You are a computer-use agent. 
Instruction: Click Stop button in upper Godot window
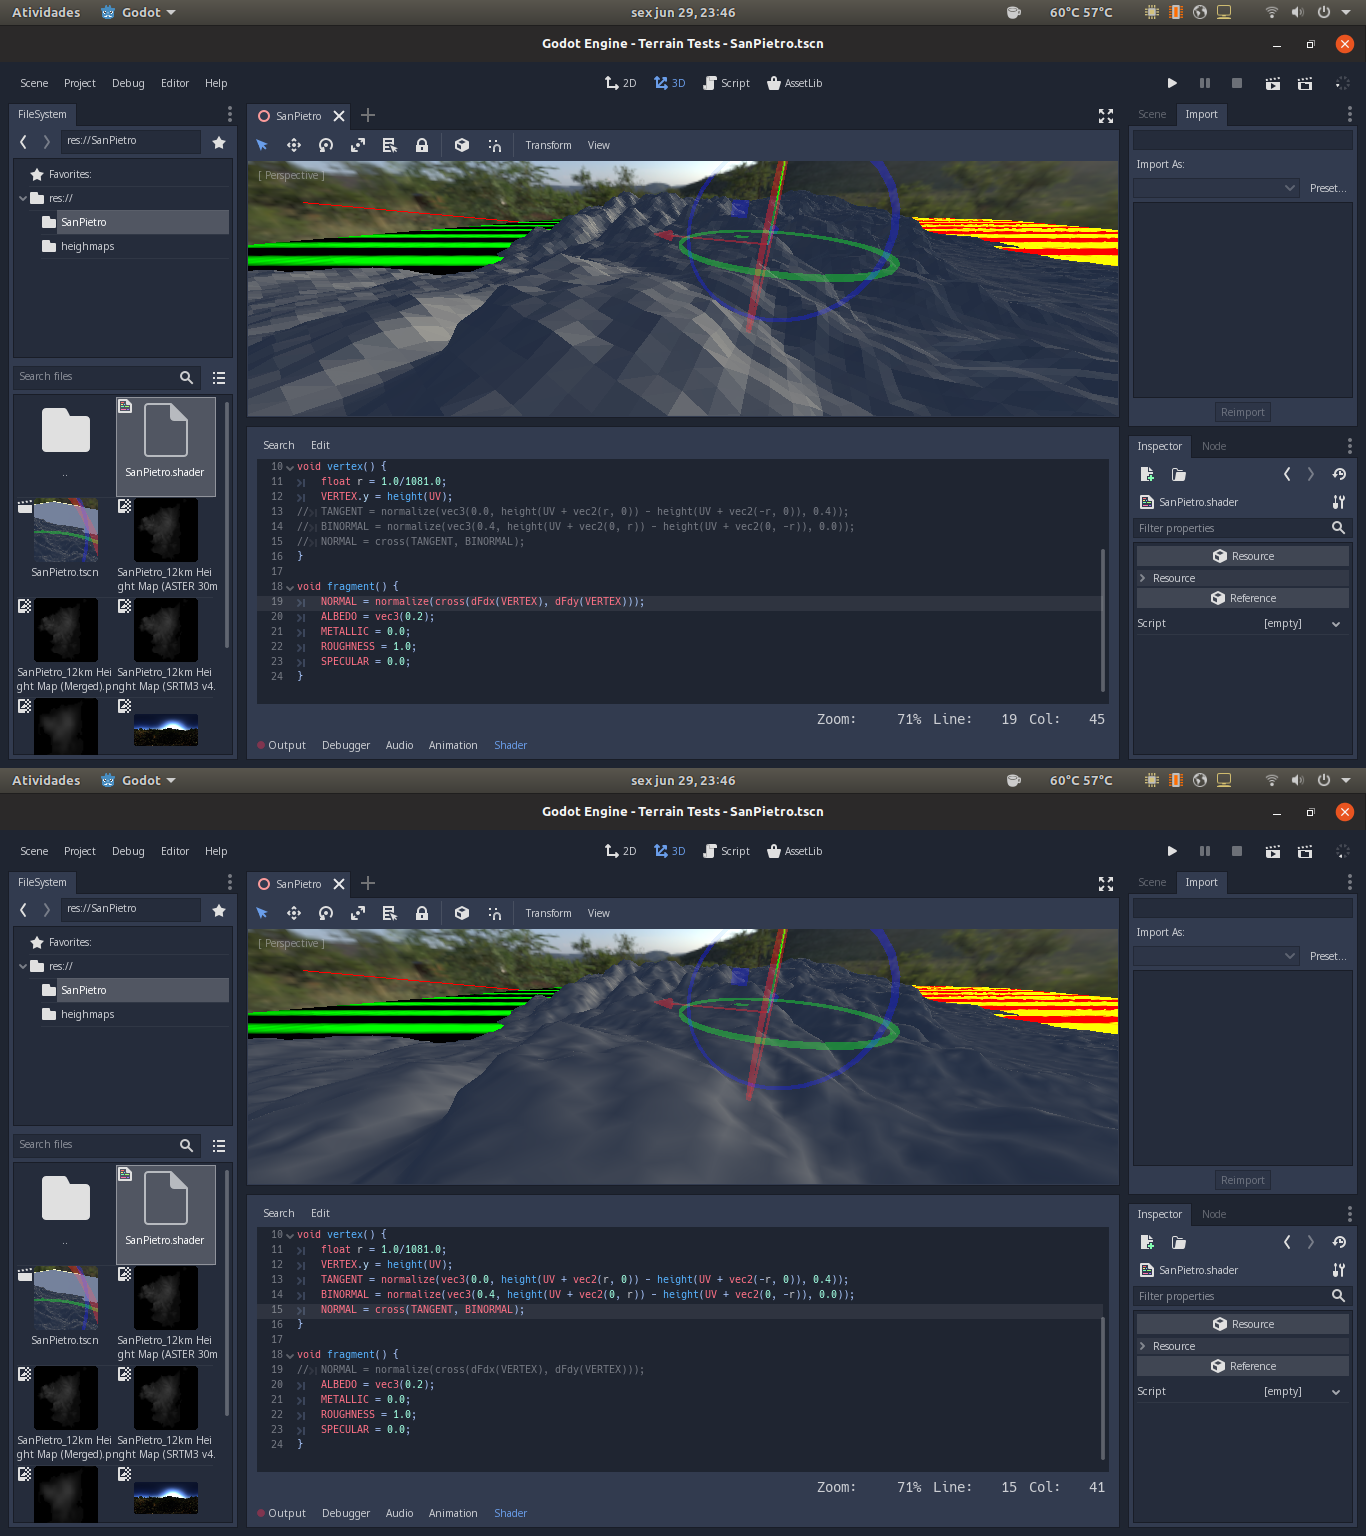[x=1237, y=83]
